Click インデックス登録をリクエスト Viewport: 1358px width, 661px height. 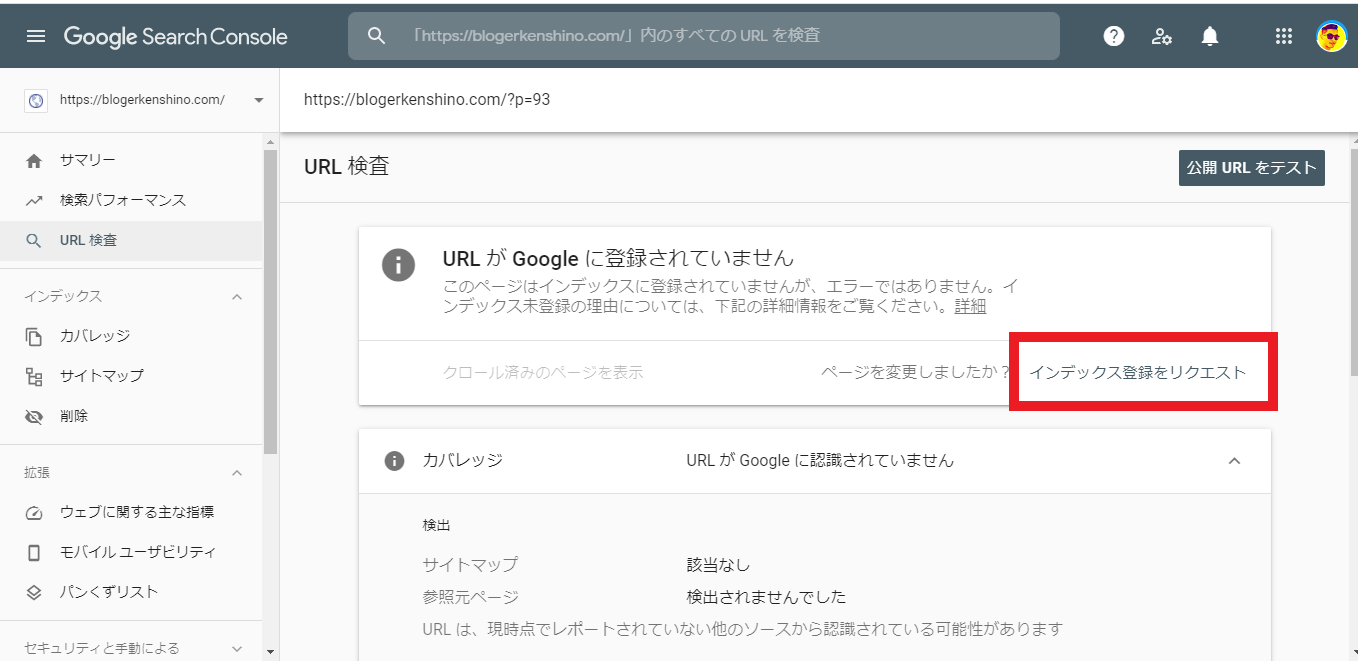(x=1138, y=373)
